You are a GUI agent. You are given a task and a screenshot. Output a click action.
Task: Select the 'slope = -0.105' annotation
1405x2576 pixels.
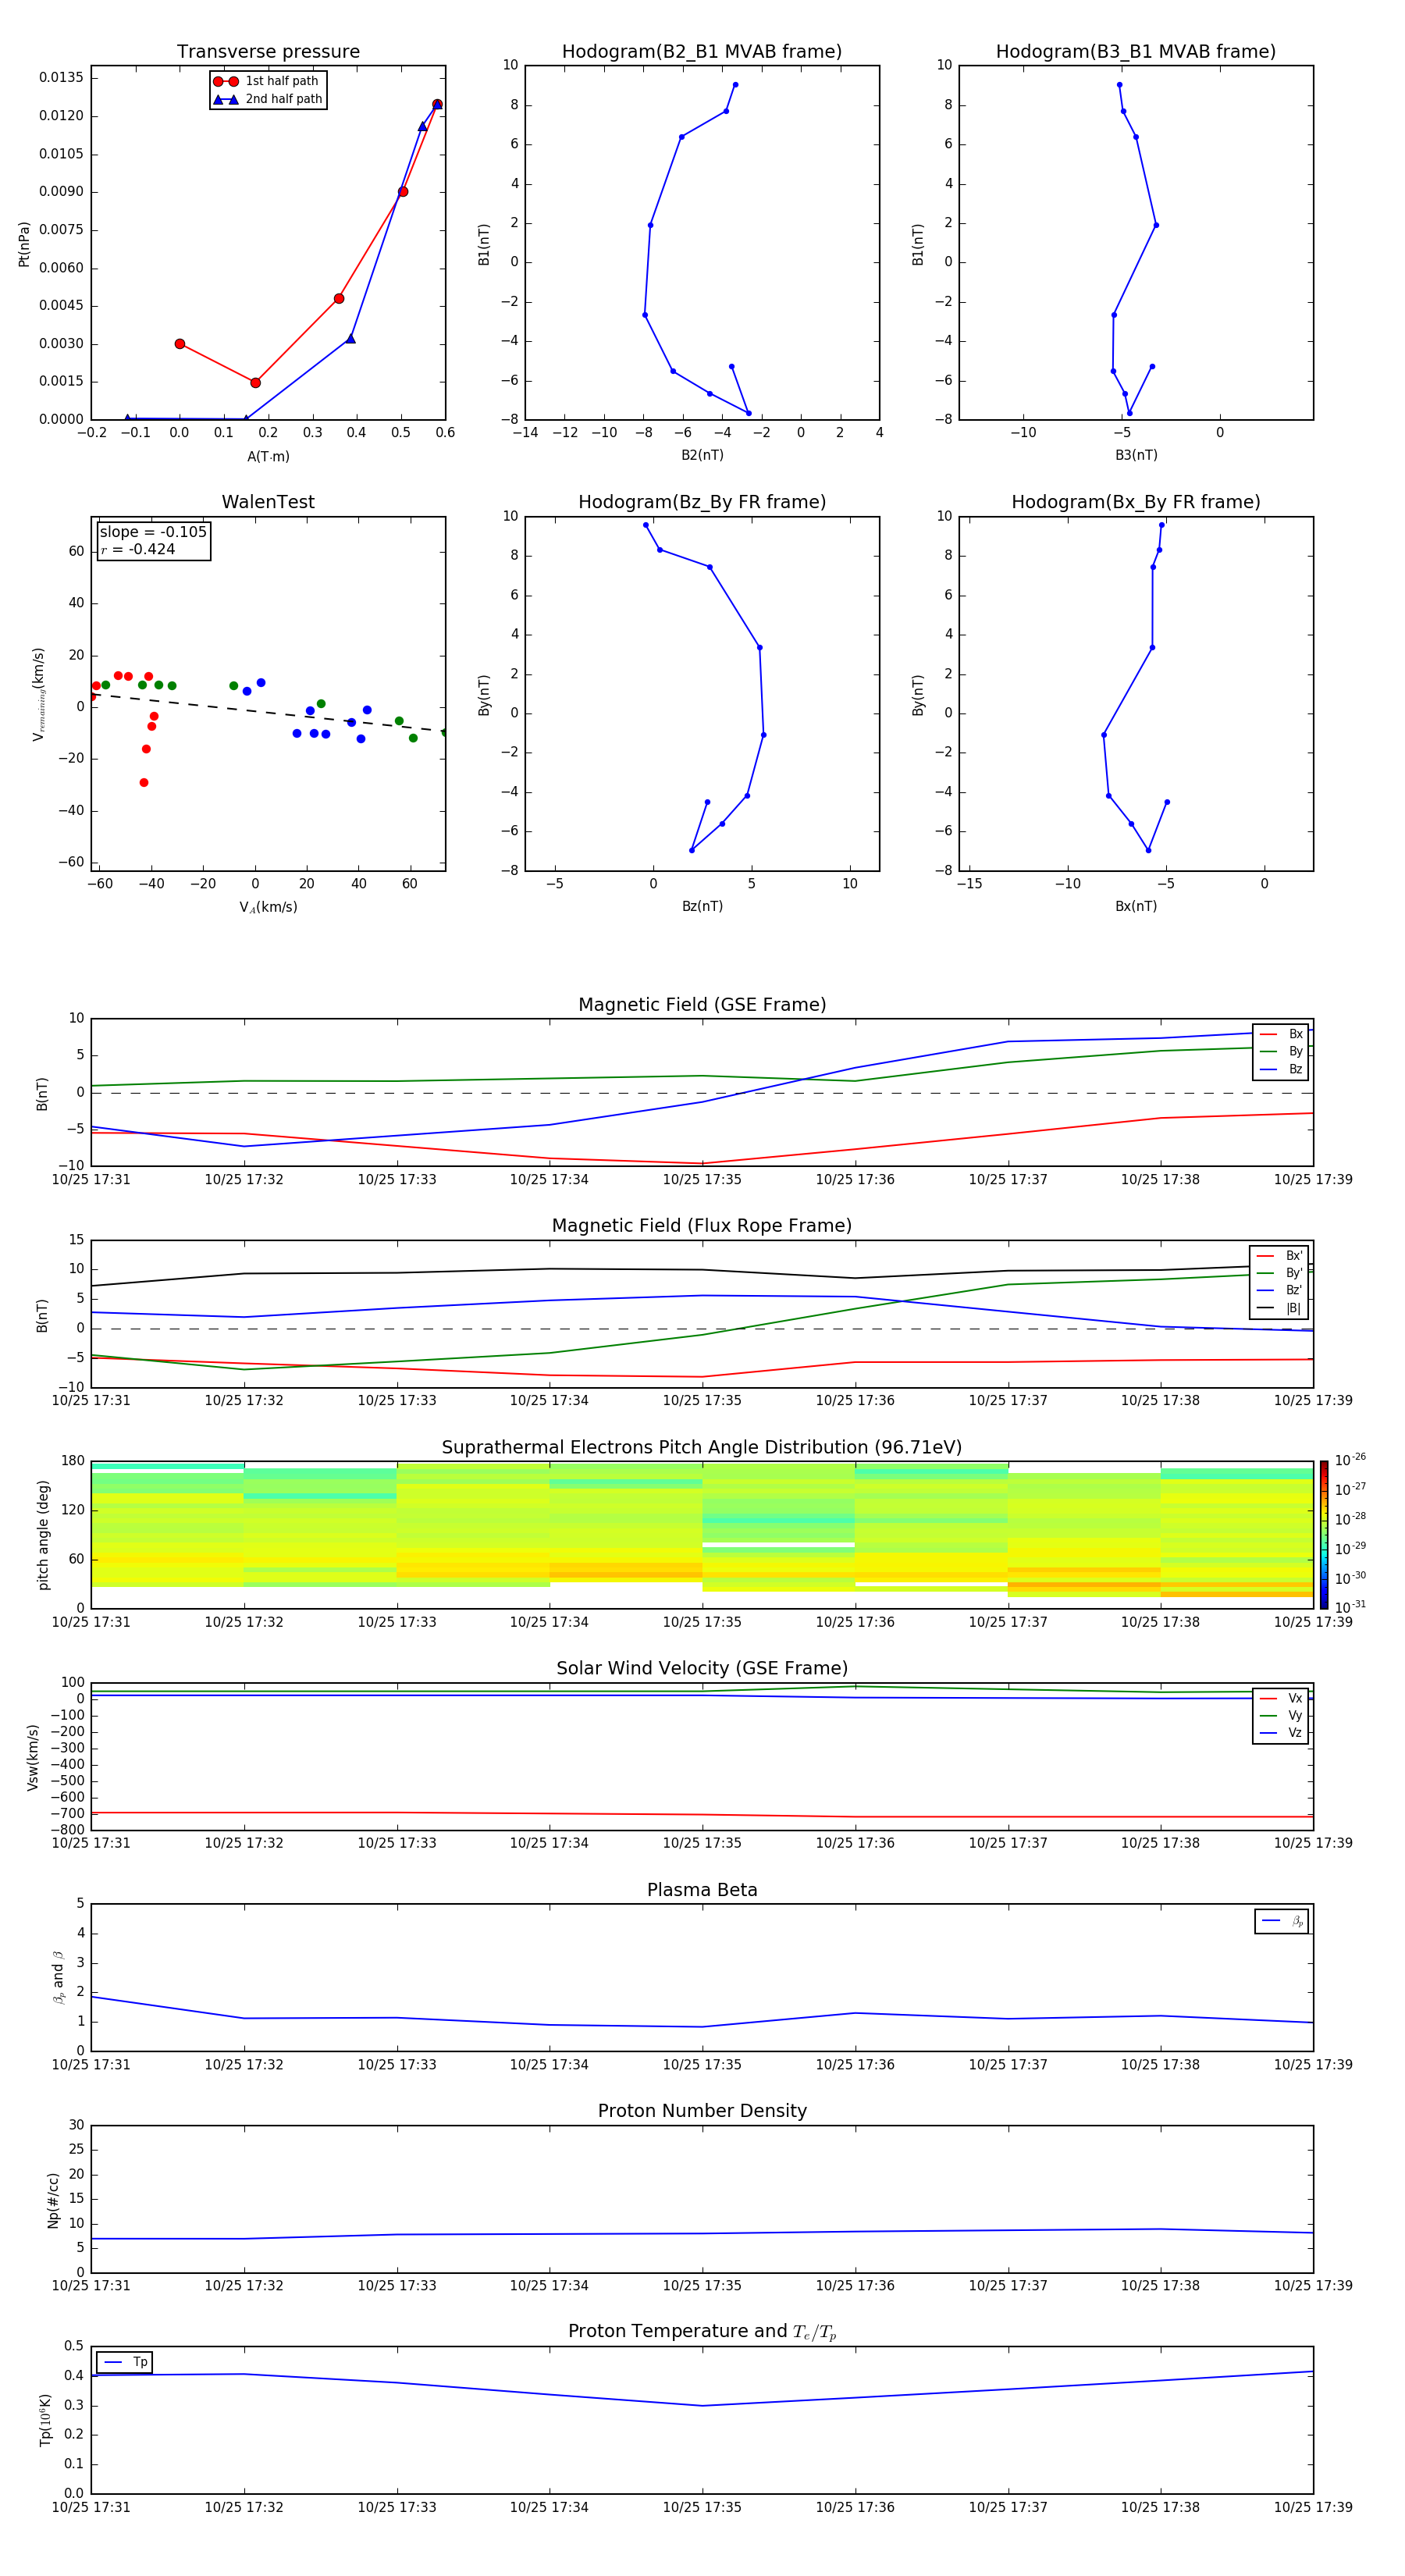[x=153, y=532]
